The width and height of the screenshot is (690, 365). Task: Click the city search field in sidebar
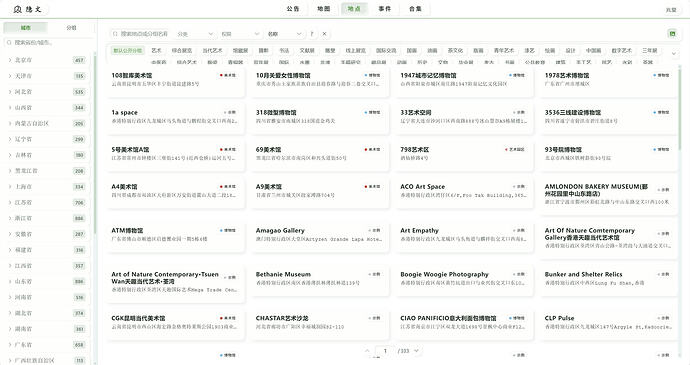(48, 43)
